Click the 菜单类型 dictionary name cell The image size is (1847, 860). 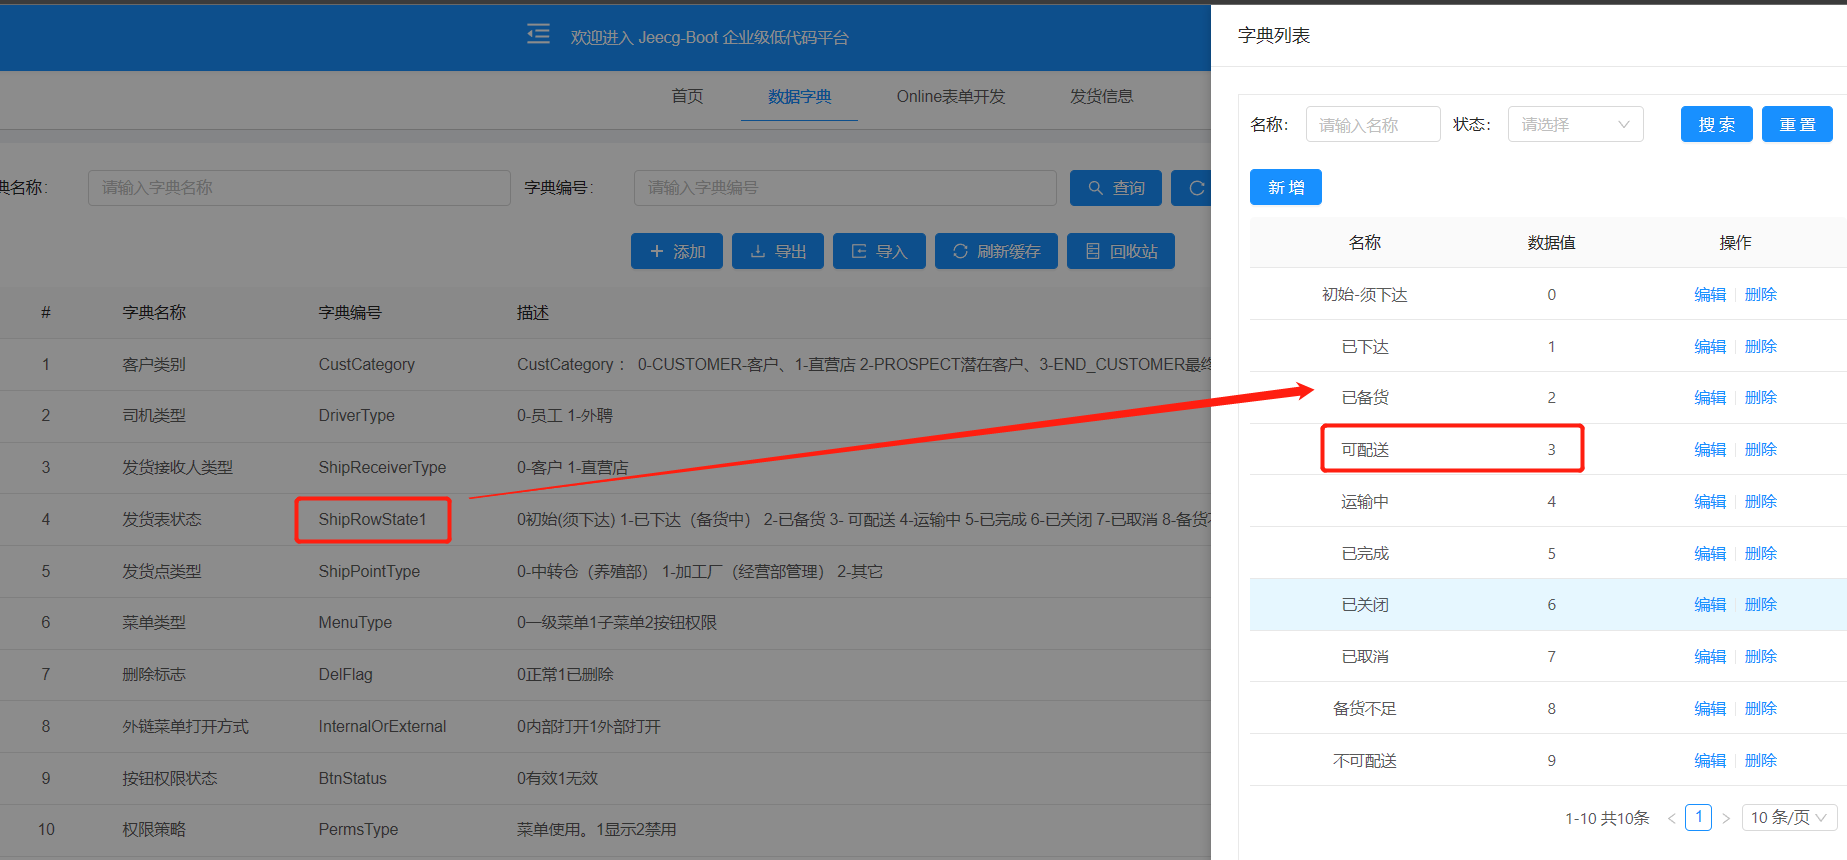[154, 622]
